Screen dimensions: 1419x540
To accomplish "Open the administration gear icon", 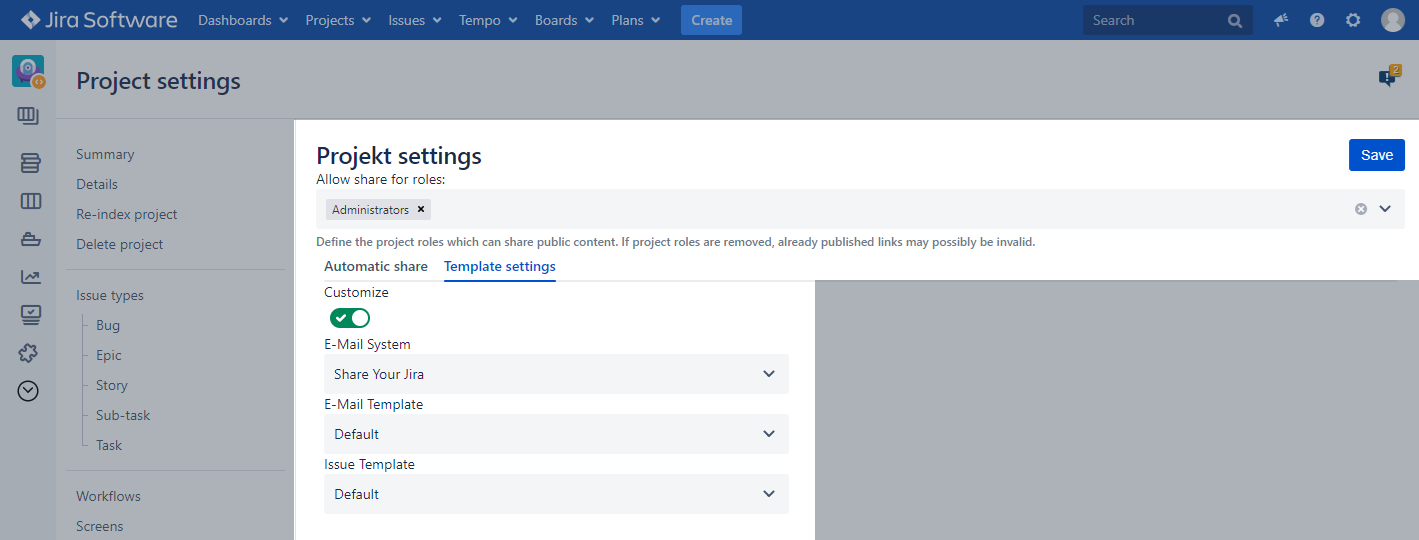I will point(1353,20).
